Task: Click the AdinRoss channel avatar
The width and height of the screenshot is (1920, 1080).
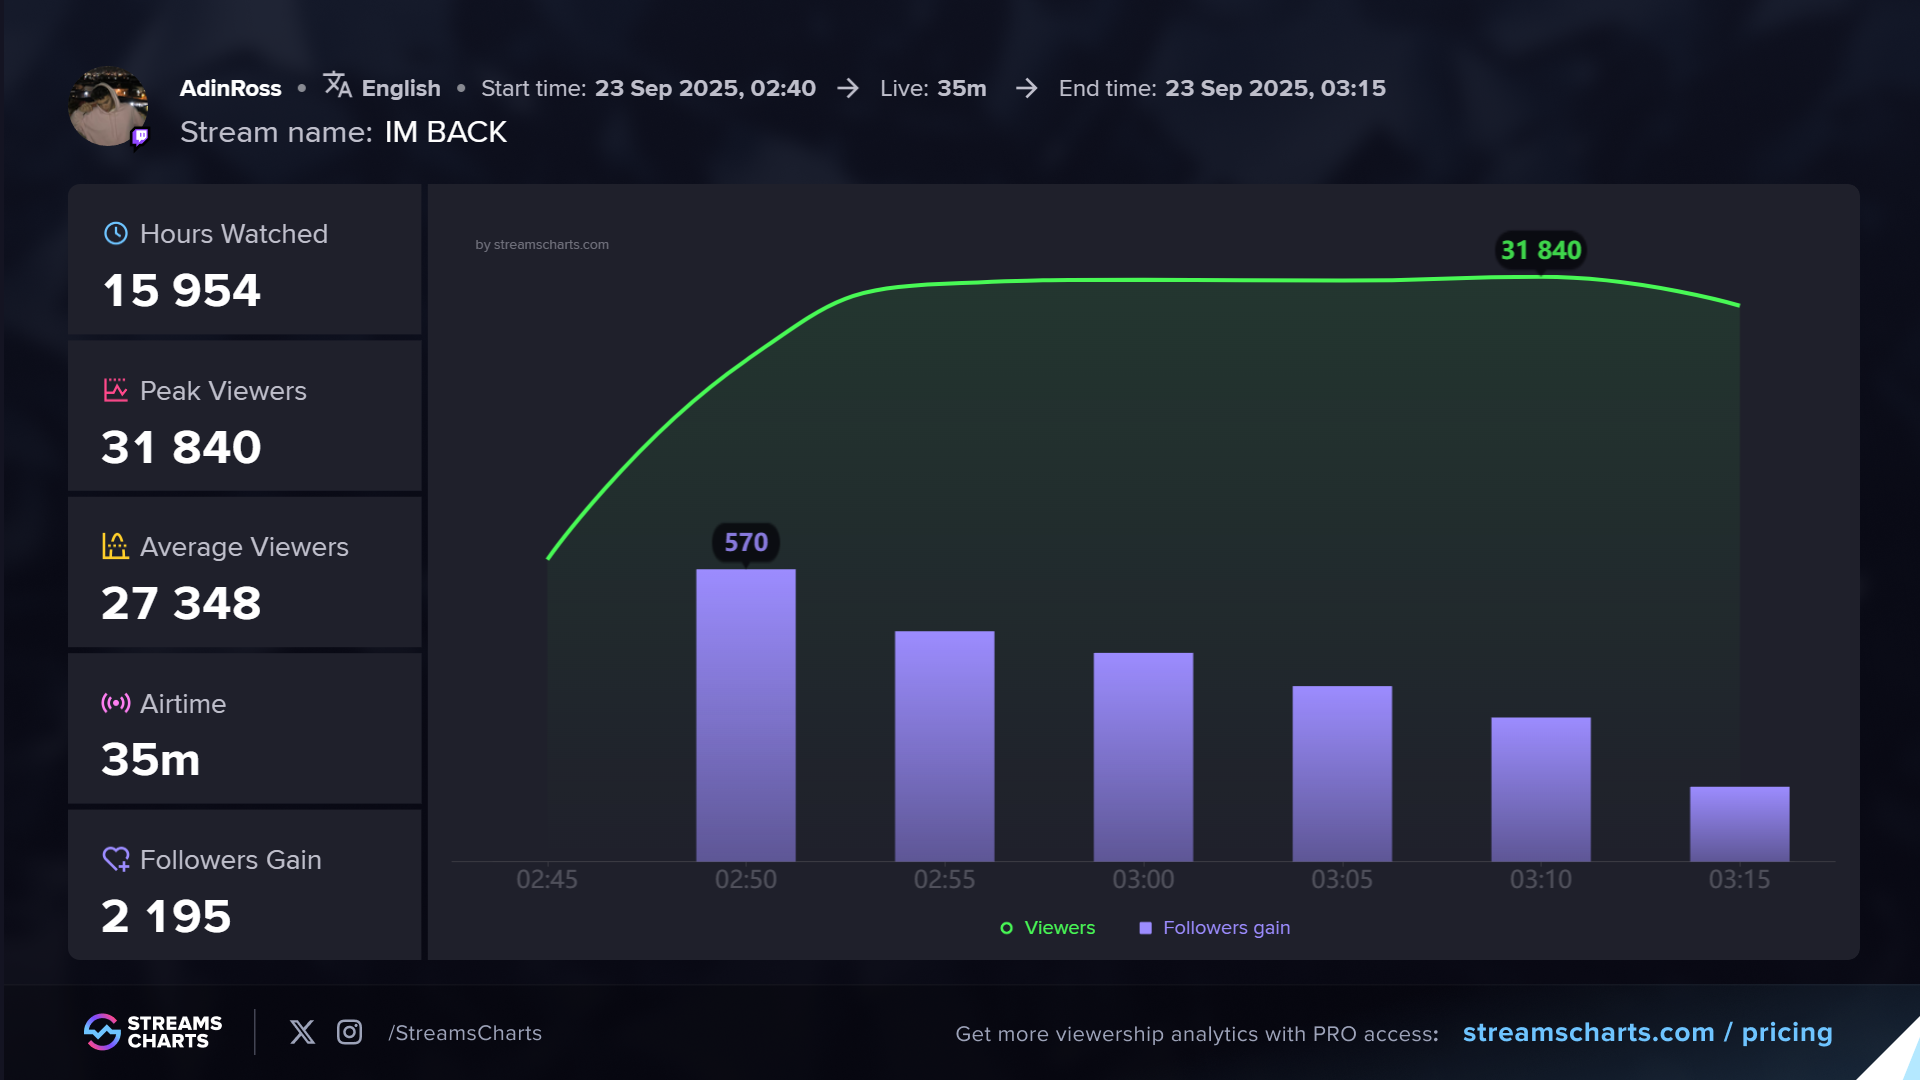Action: pyautogui.click(x=108, y=106)
